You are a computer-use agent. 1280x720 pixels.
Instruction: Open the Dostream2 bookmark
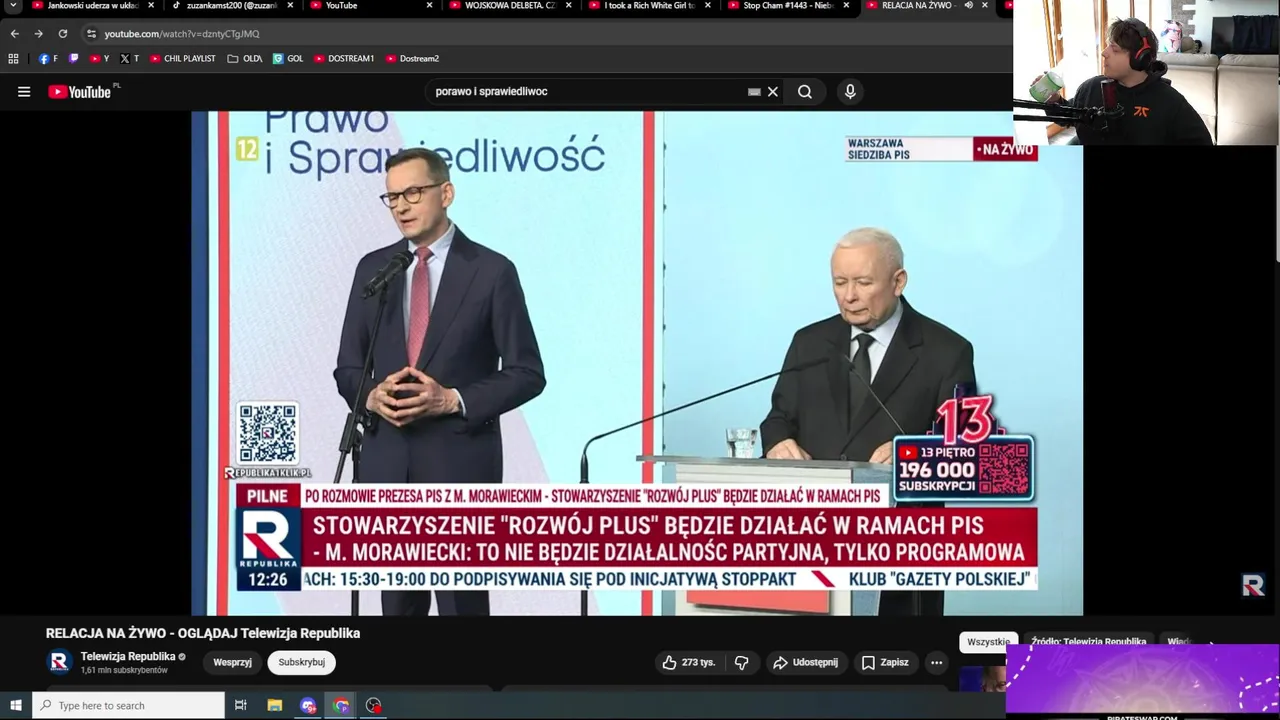[x=412, y=59]
